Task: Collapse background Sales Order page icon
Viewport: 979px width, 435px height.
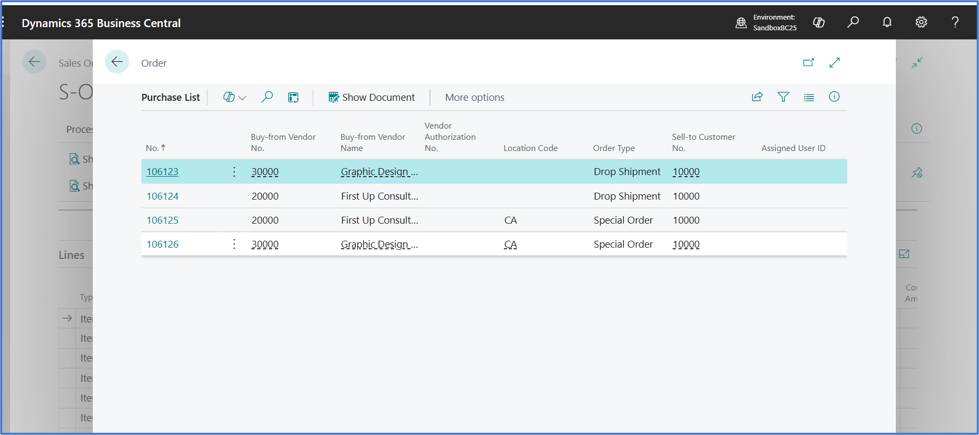Action: pos(917,62)
